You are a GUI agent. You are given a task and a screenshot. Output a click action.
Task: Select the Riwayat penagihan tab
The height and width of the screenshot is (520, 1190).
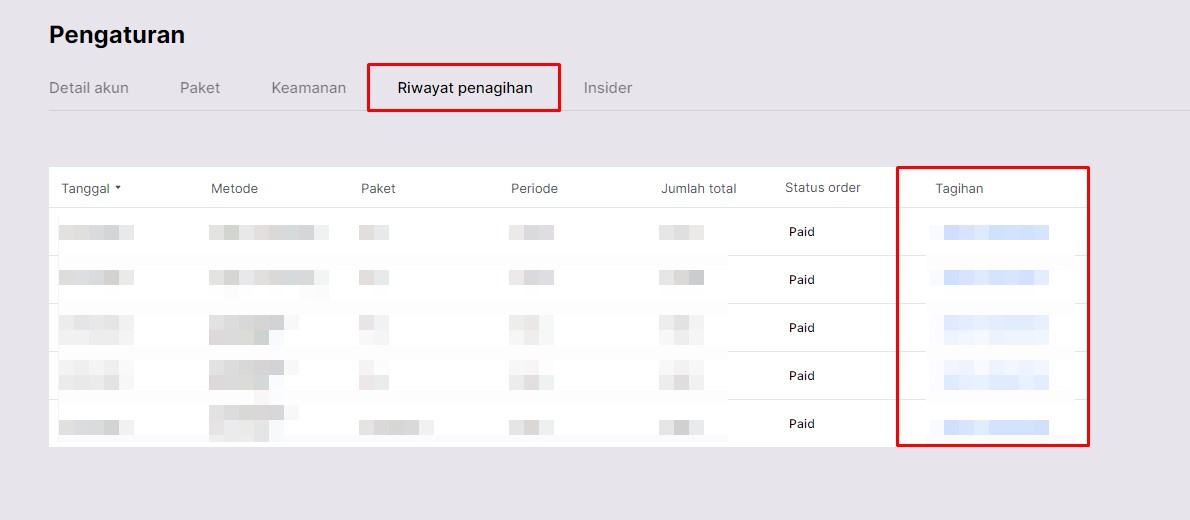point(465,88)
